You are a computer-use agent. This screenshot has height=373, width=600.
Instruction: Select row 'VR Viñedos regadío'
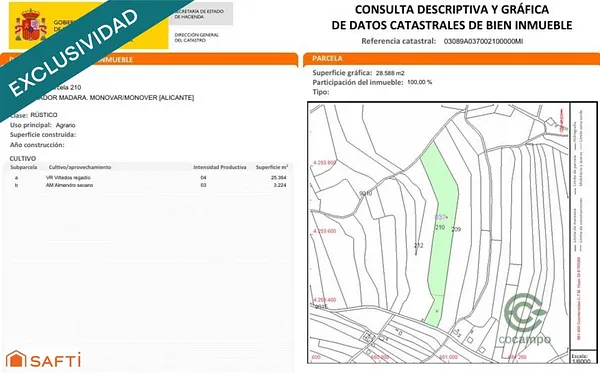coord(149,178)
